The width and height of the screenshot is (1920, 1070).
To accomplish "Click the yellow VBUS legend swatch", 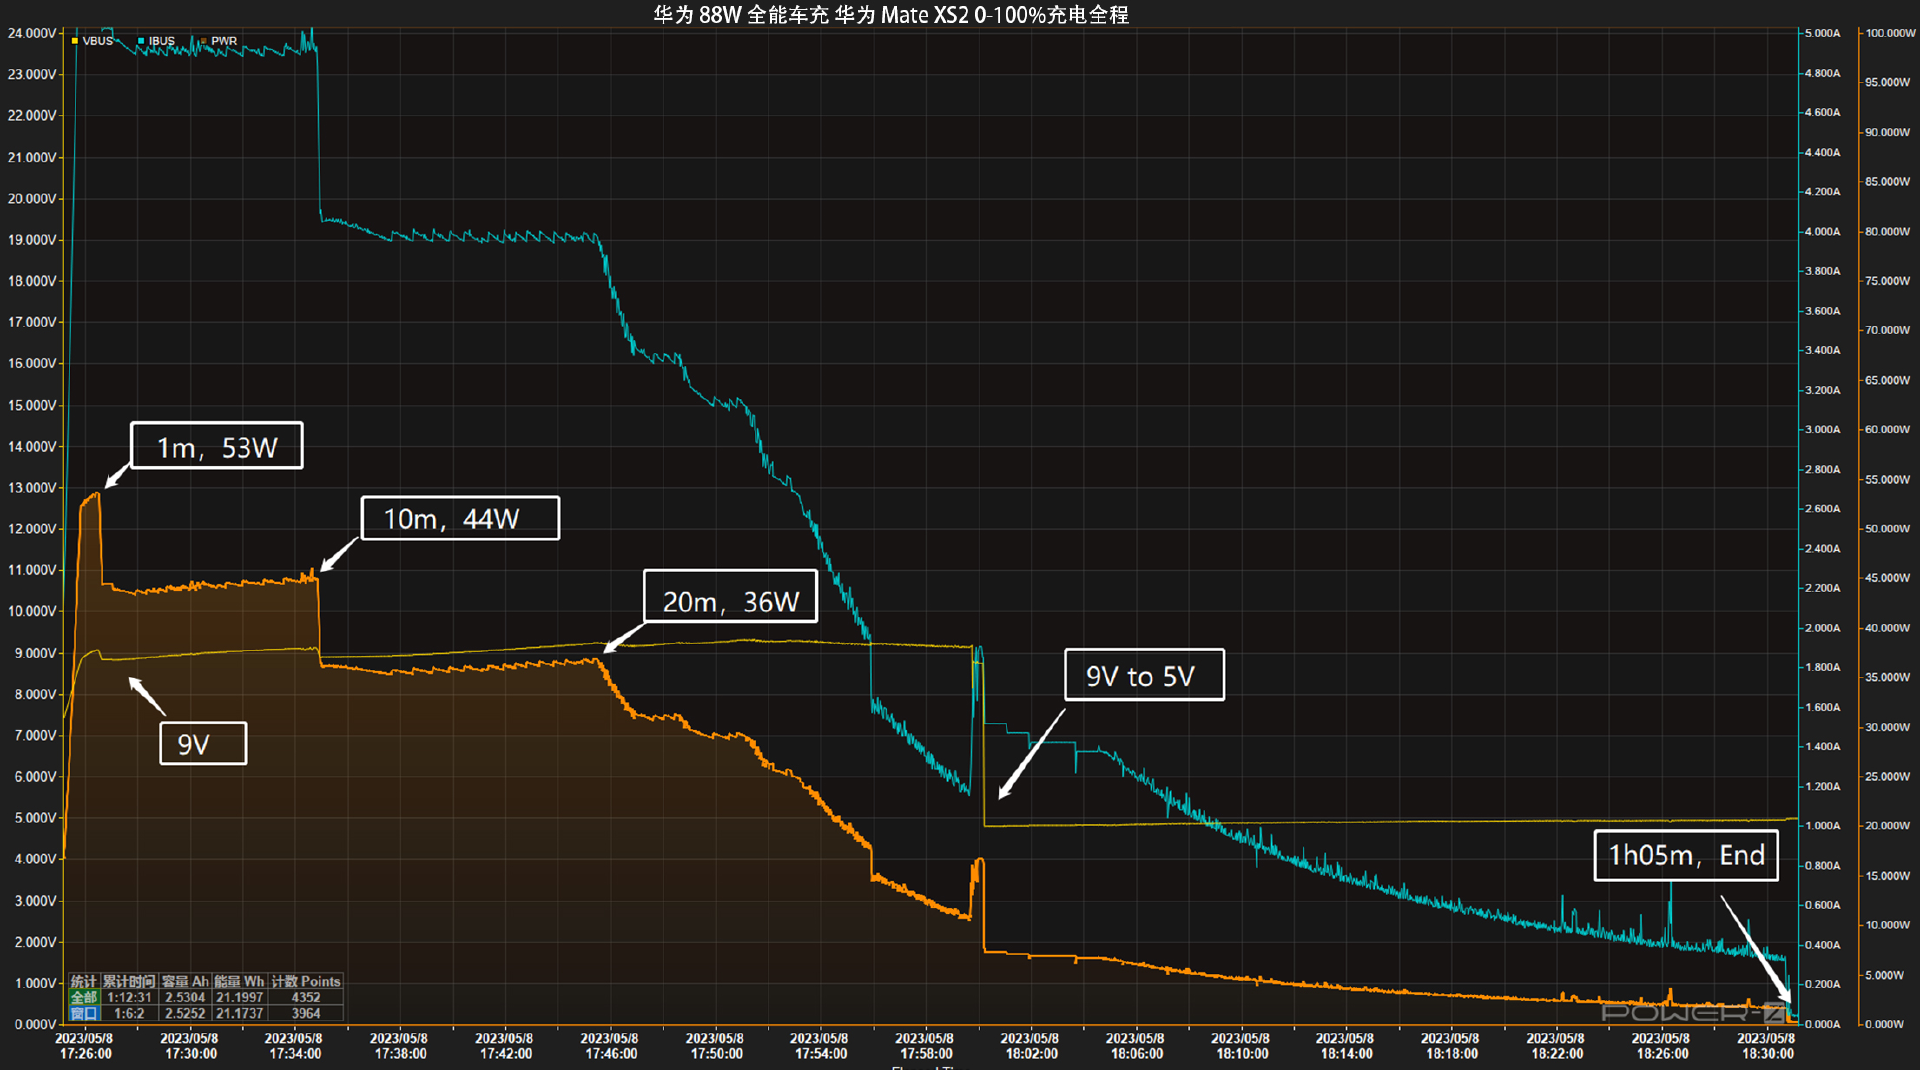I will pos(75,41).
